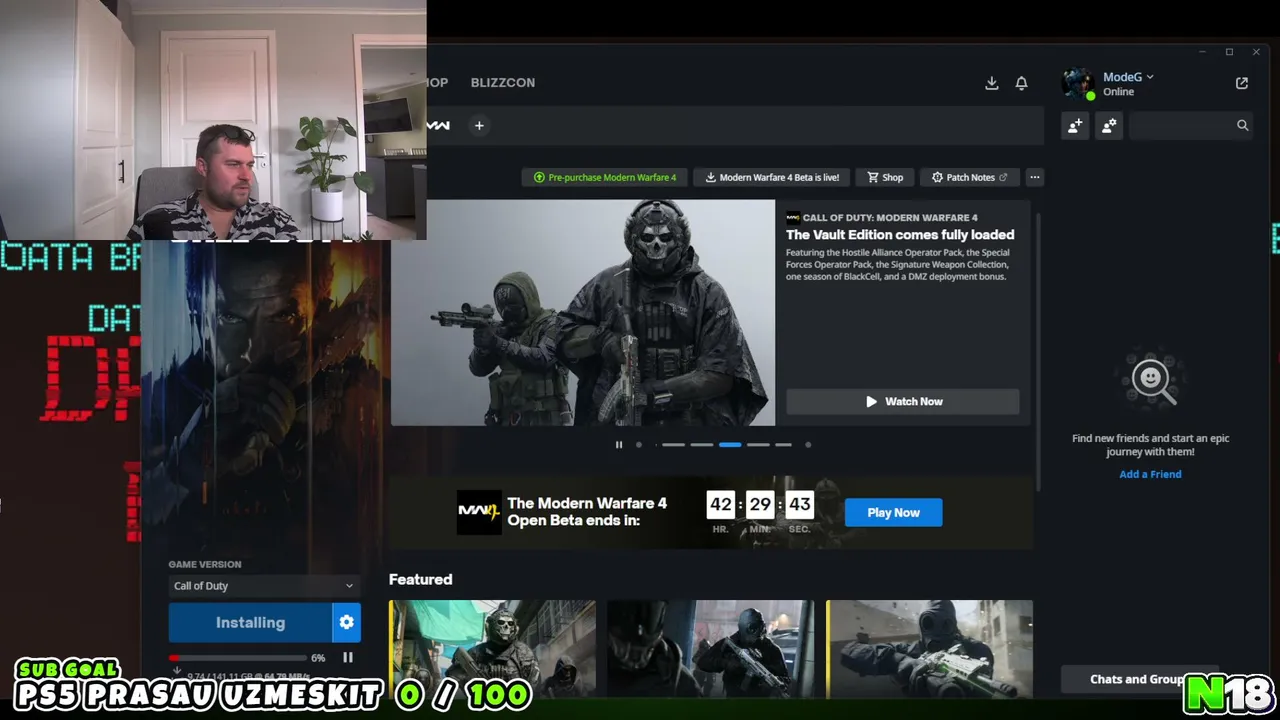Click the Play Now button
1280x720 pixels.
tap(893, 512)
